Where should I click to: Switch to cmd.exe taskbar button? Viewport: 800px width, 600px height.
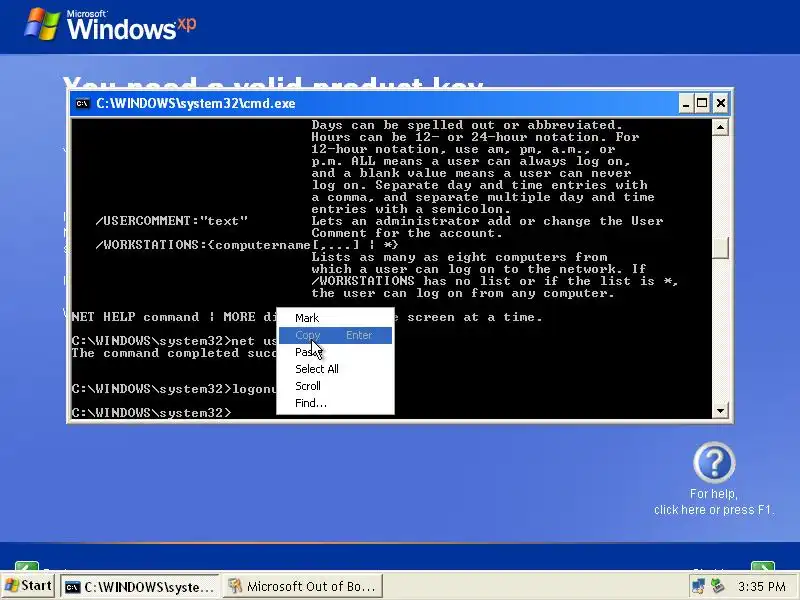[140, 587]
